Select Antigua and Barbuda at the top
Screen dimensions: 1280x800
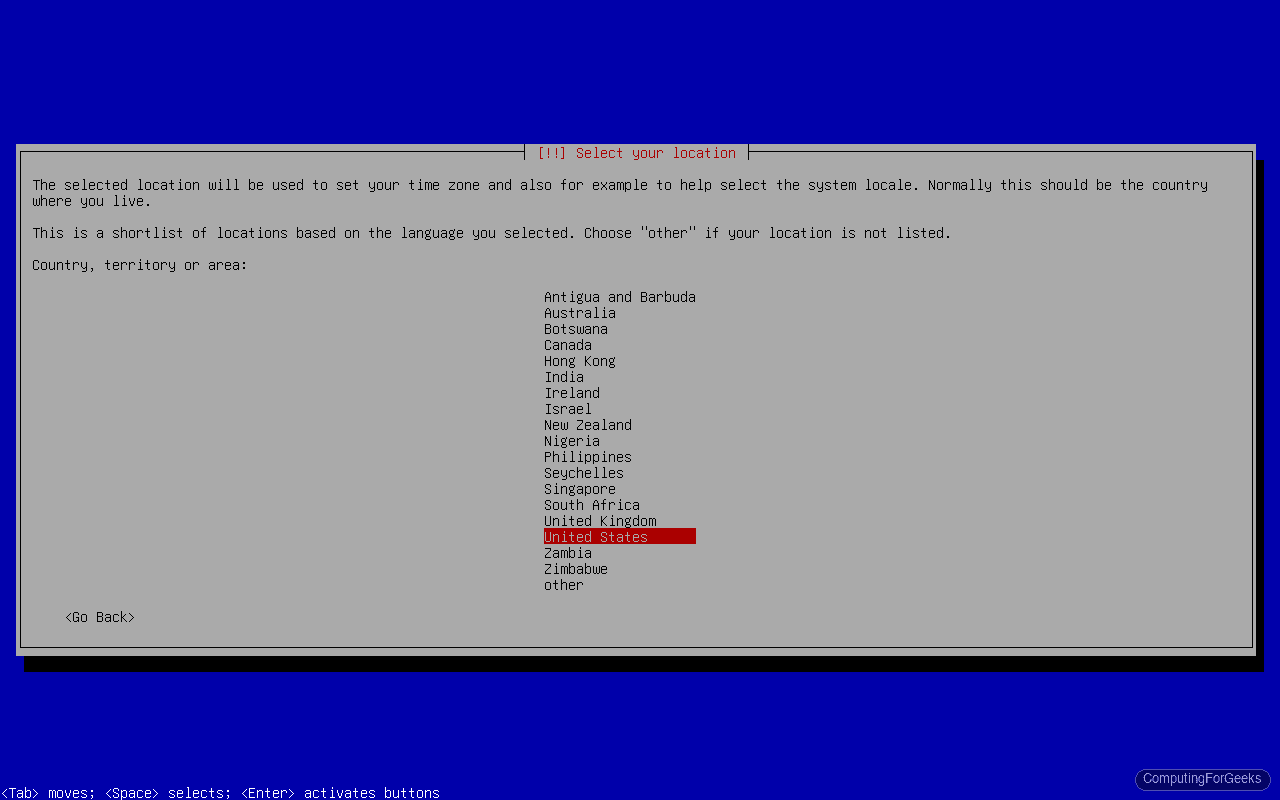point(619,297)
